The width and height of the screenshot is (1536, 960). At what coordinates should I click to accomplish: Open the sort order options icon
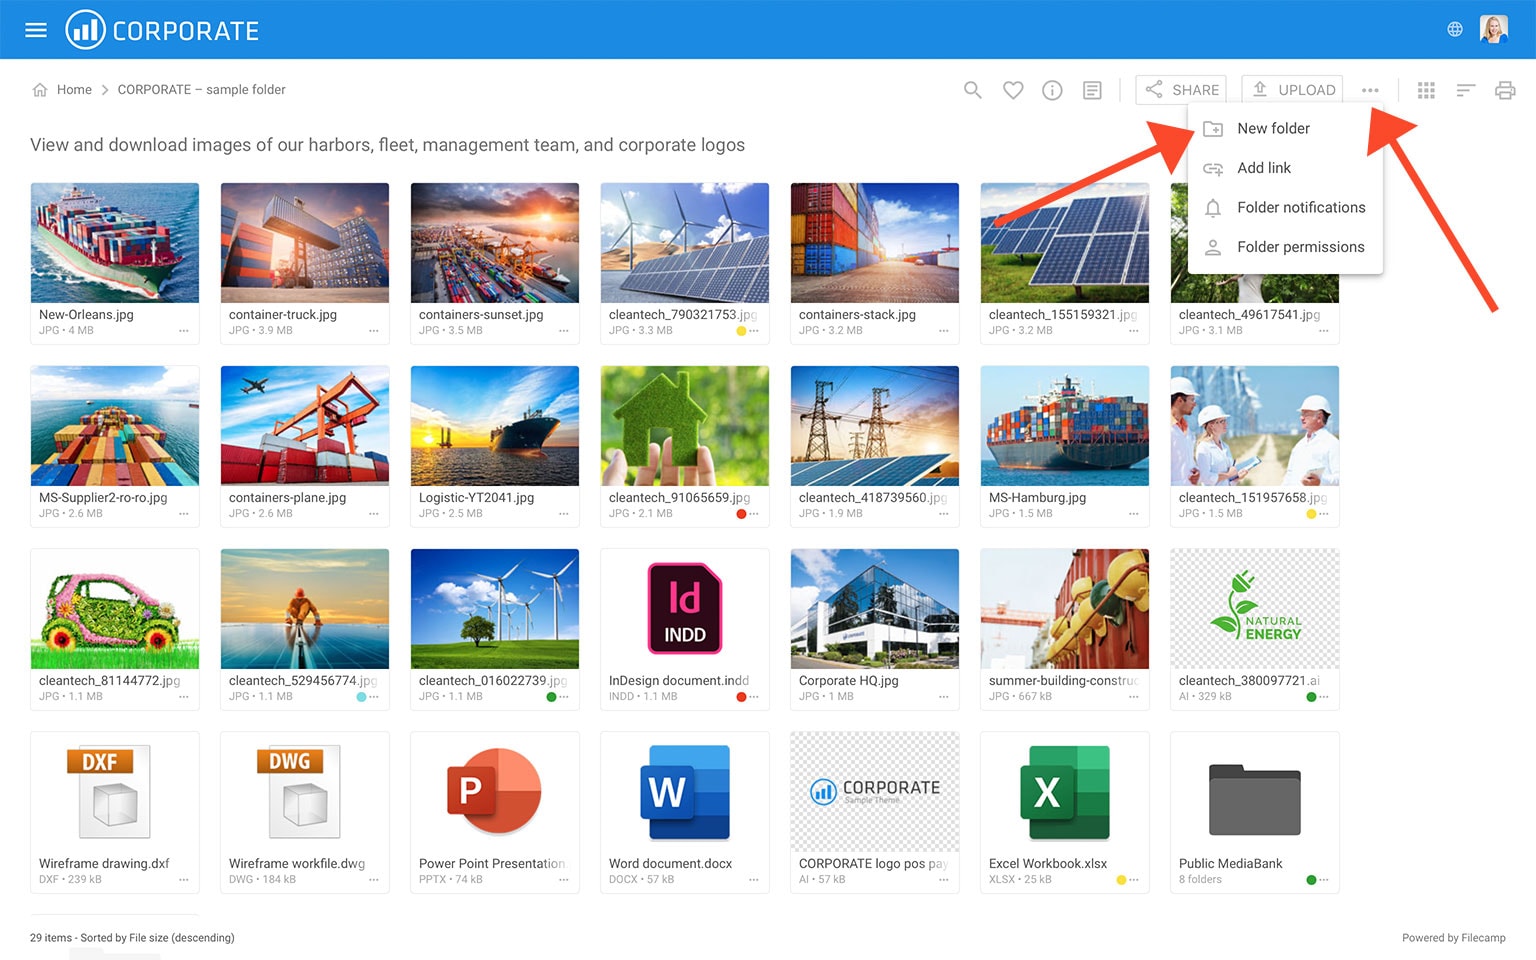(1465, 90)
